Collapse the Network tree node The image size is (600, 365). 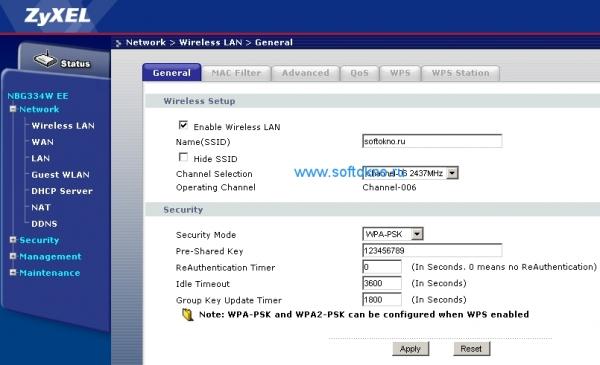coord(13,109)
